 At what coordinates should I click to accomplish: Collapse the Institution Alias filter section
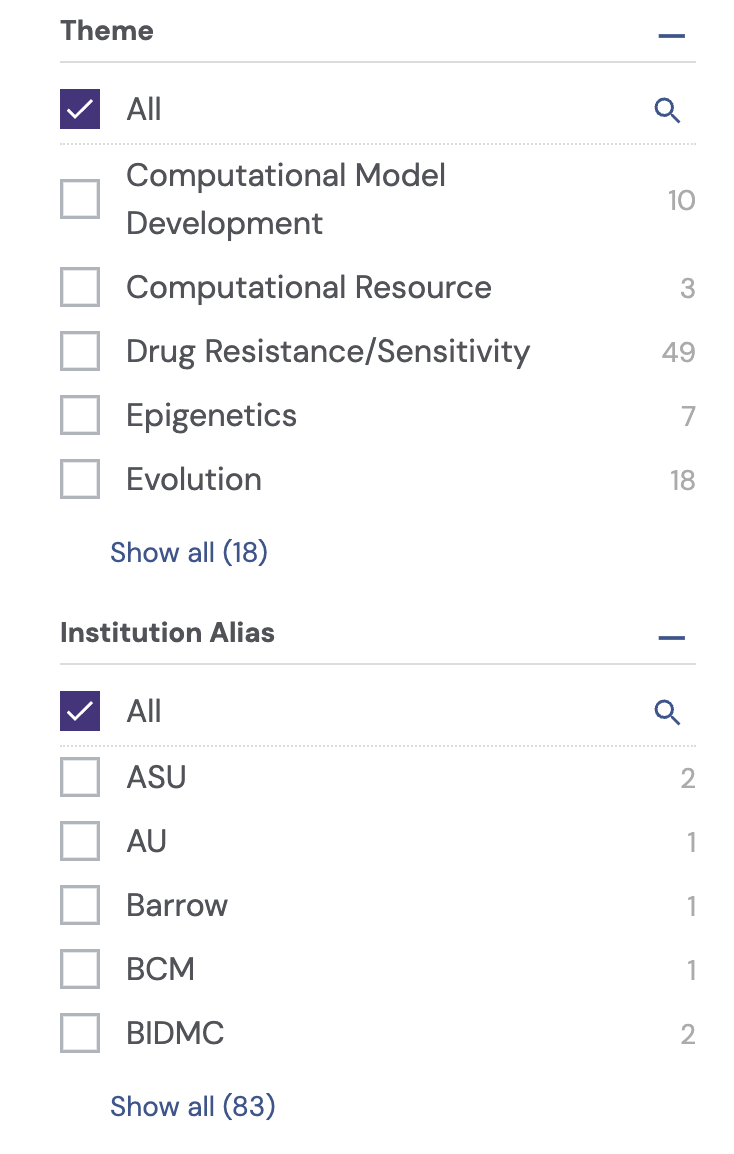672,638
